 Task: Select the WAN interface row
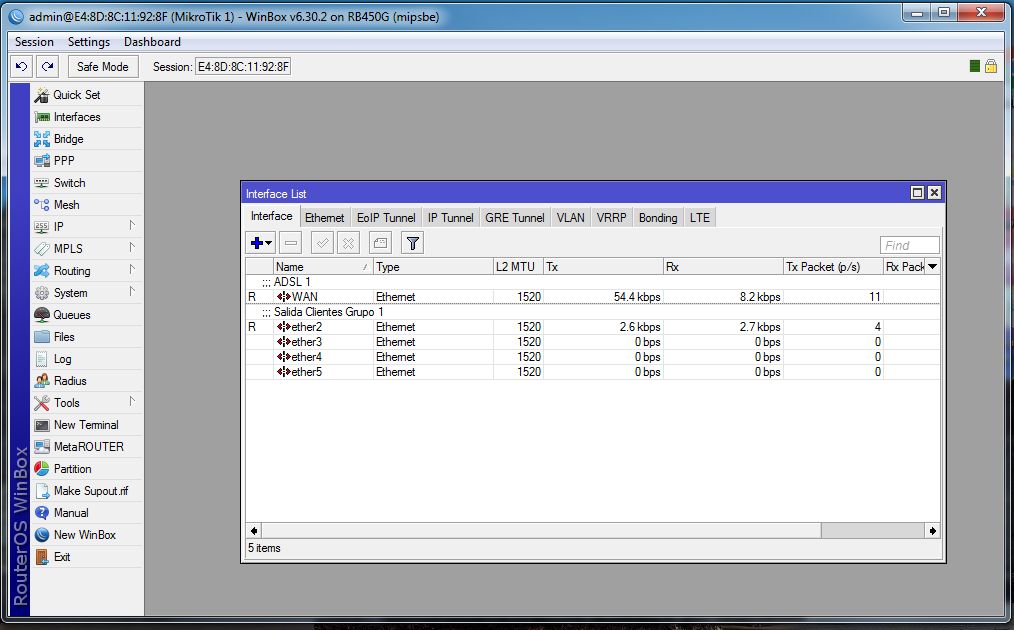tap(592, 297)
